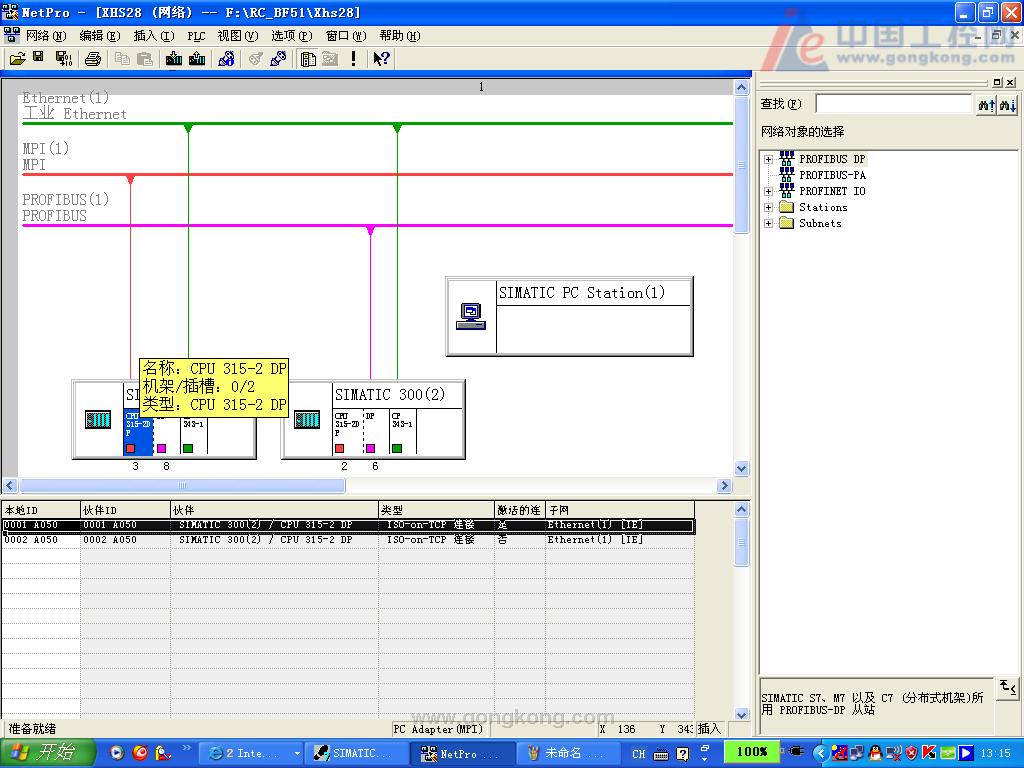Click the search upward binoculars button

pos(986,104)
